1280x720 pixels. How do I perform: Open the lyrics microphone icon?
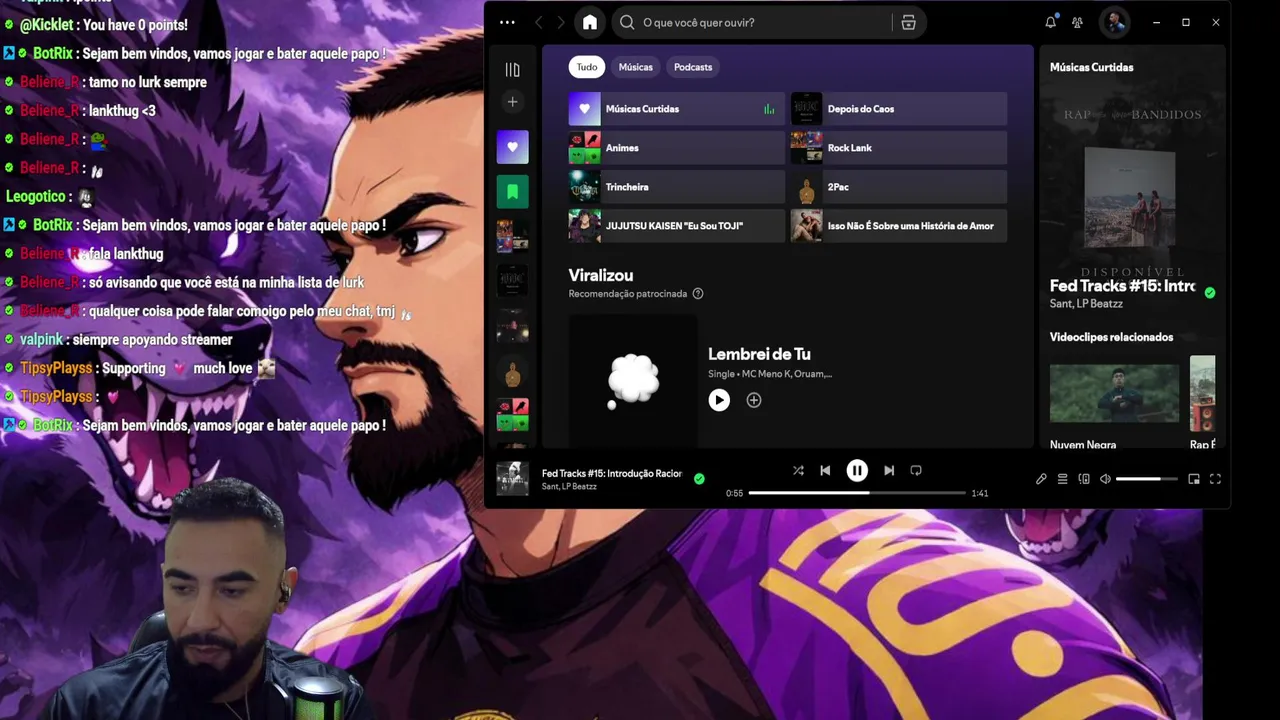coord(1041,479)
